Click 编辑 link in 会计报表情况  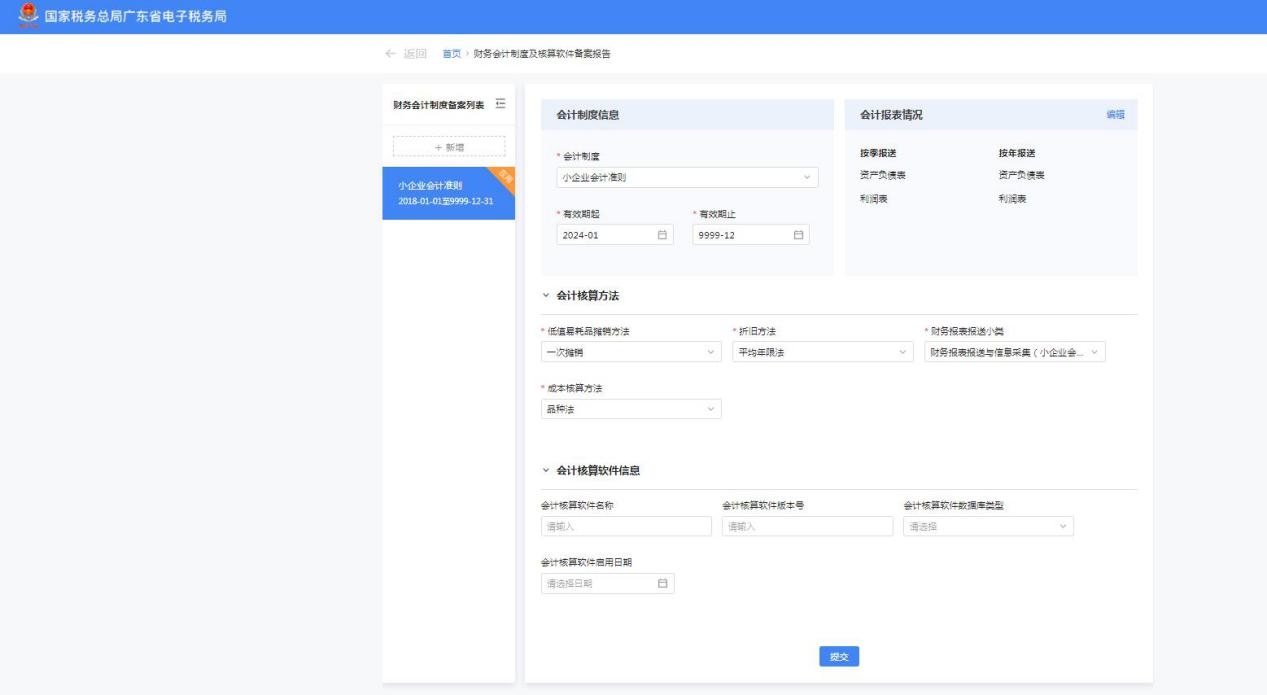pos(1115,115)
